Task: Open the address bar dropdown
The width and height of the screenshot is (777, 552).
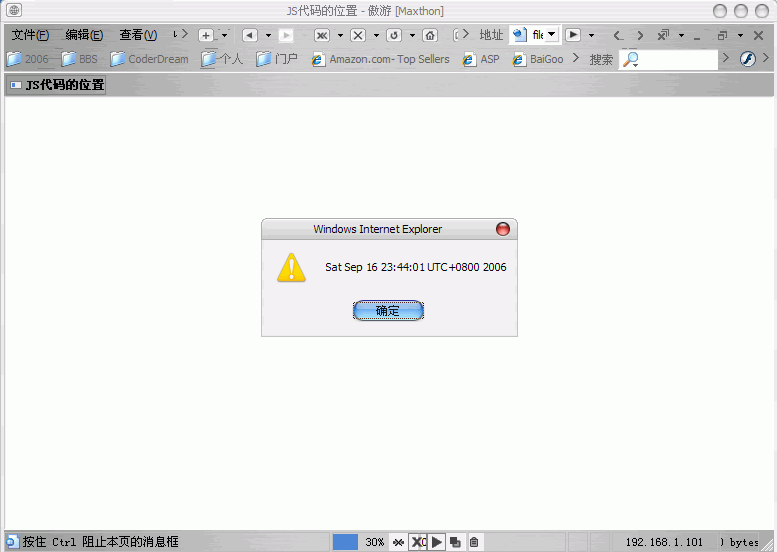Action: pyautogui.click(x=552, y=34)
